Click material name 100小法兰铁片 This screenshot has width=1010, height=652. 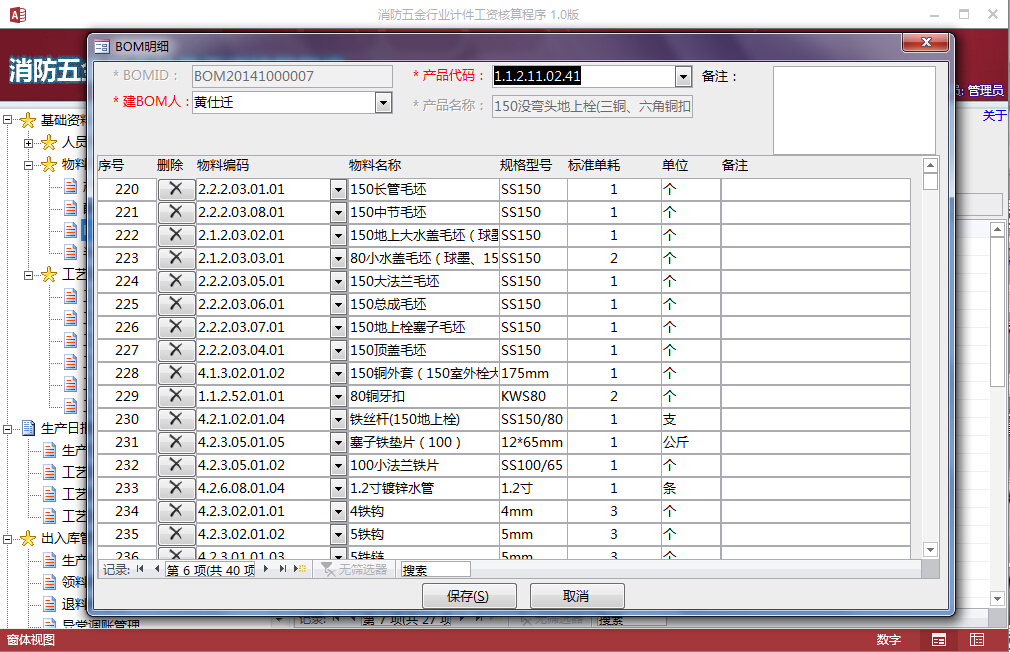click(424, 465)
